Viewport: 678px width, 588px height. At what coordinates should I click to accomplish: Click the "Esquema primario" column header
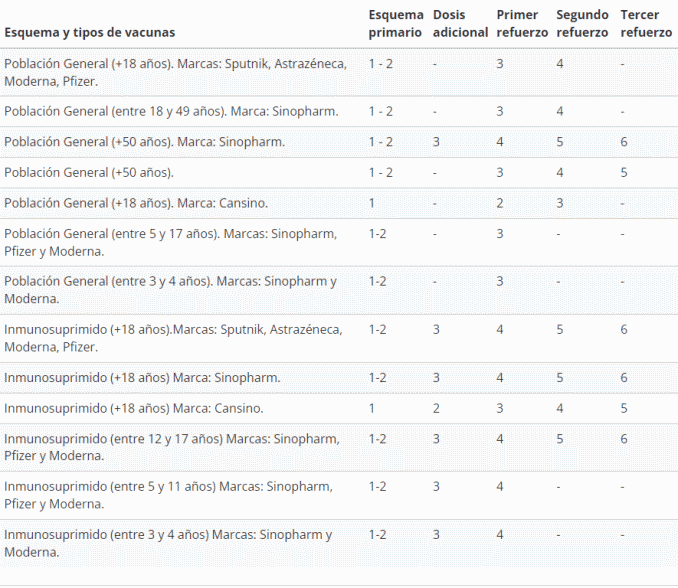395,24
